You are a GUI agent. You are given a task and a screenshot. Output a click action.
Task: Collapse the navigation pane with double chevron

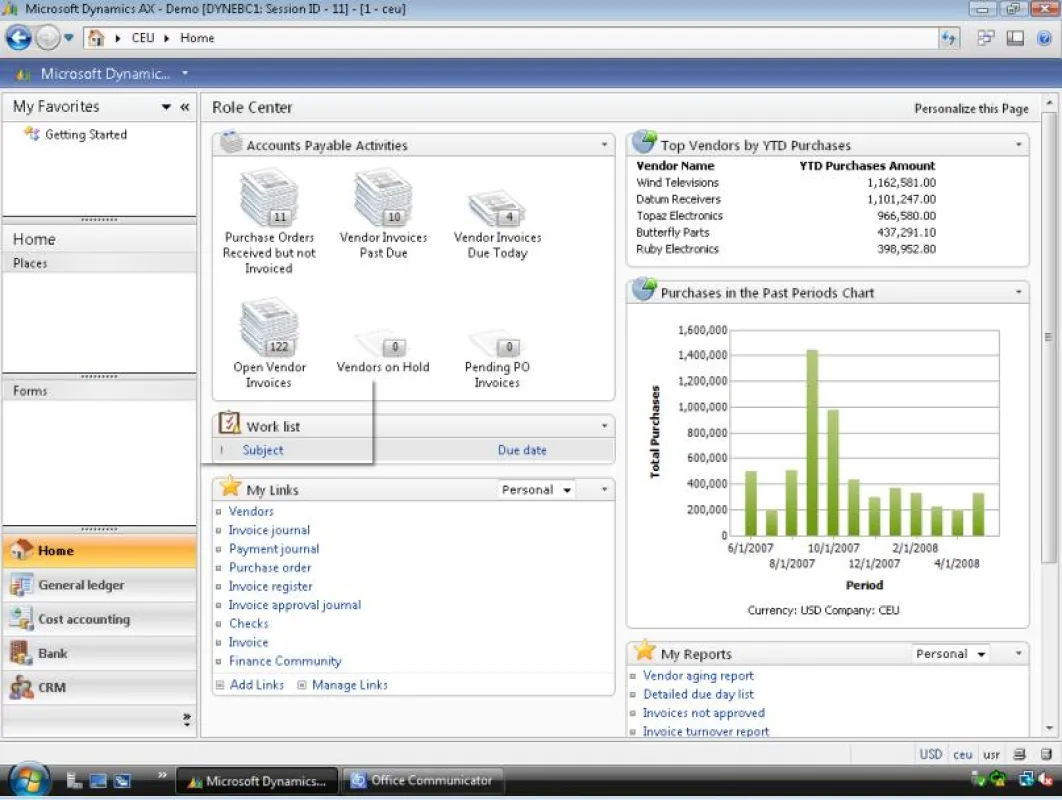pyautogui.click(x=184, y=107)
